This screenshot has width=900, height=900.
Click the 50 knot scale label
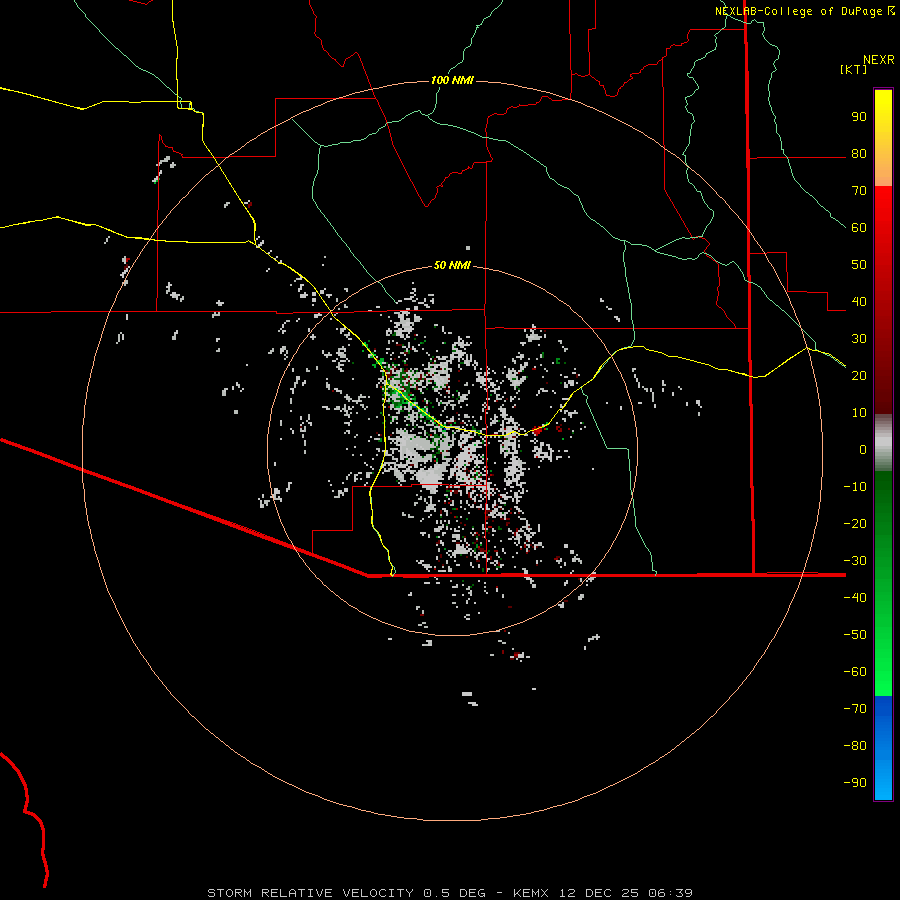pos(859,265)
